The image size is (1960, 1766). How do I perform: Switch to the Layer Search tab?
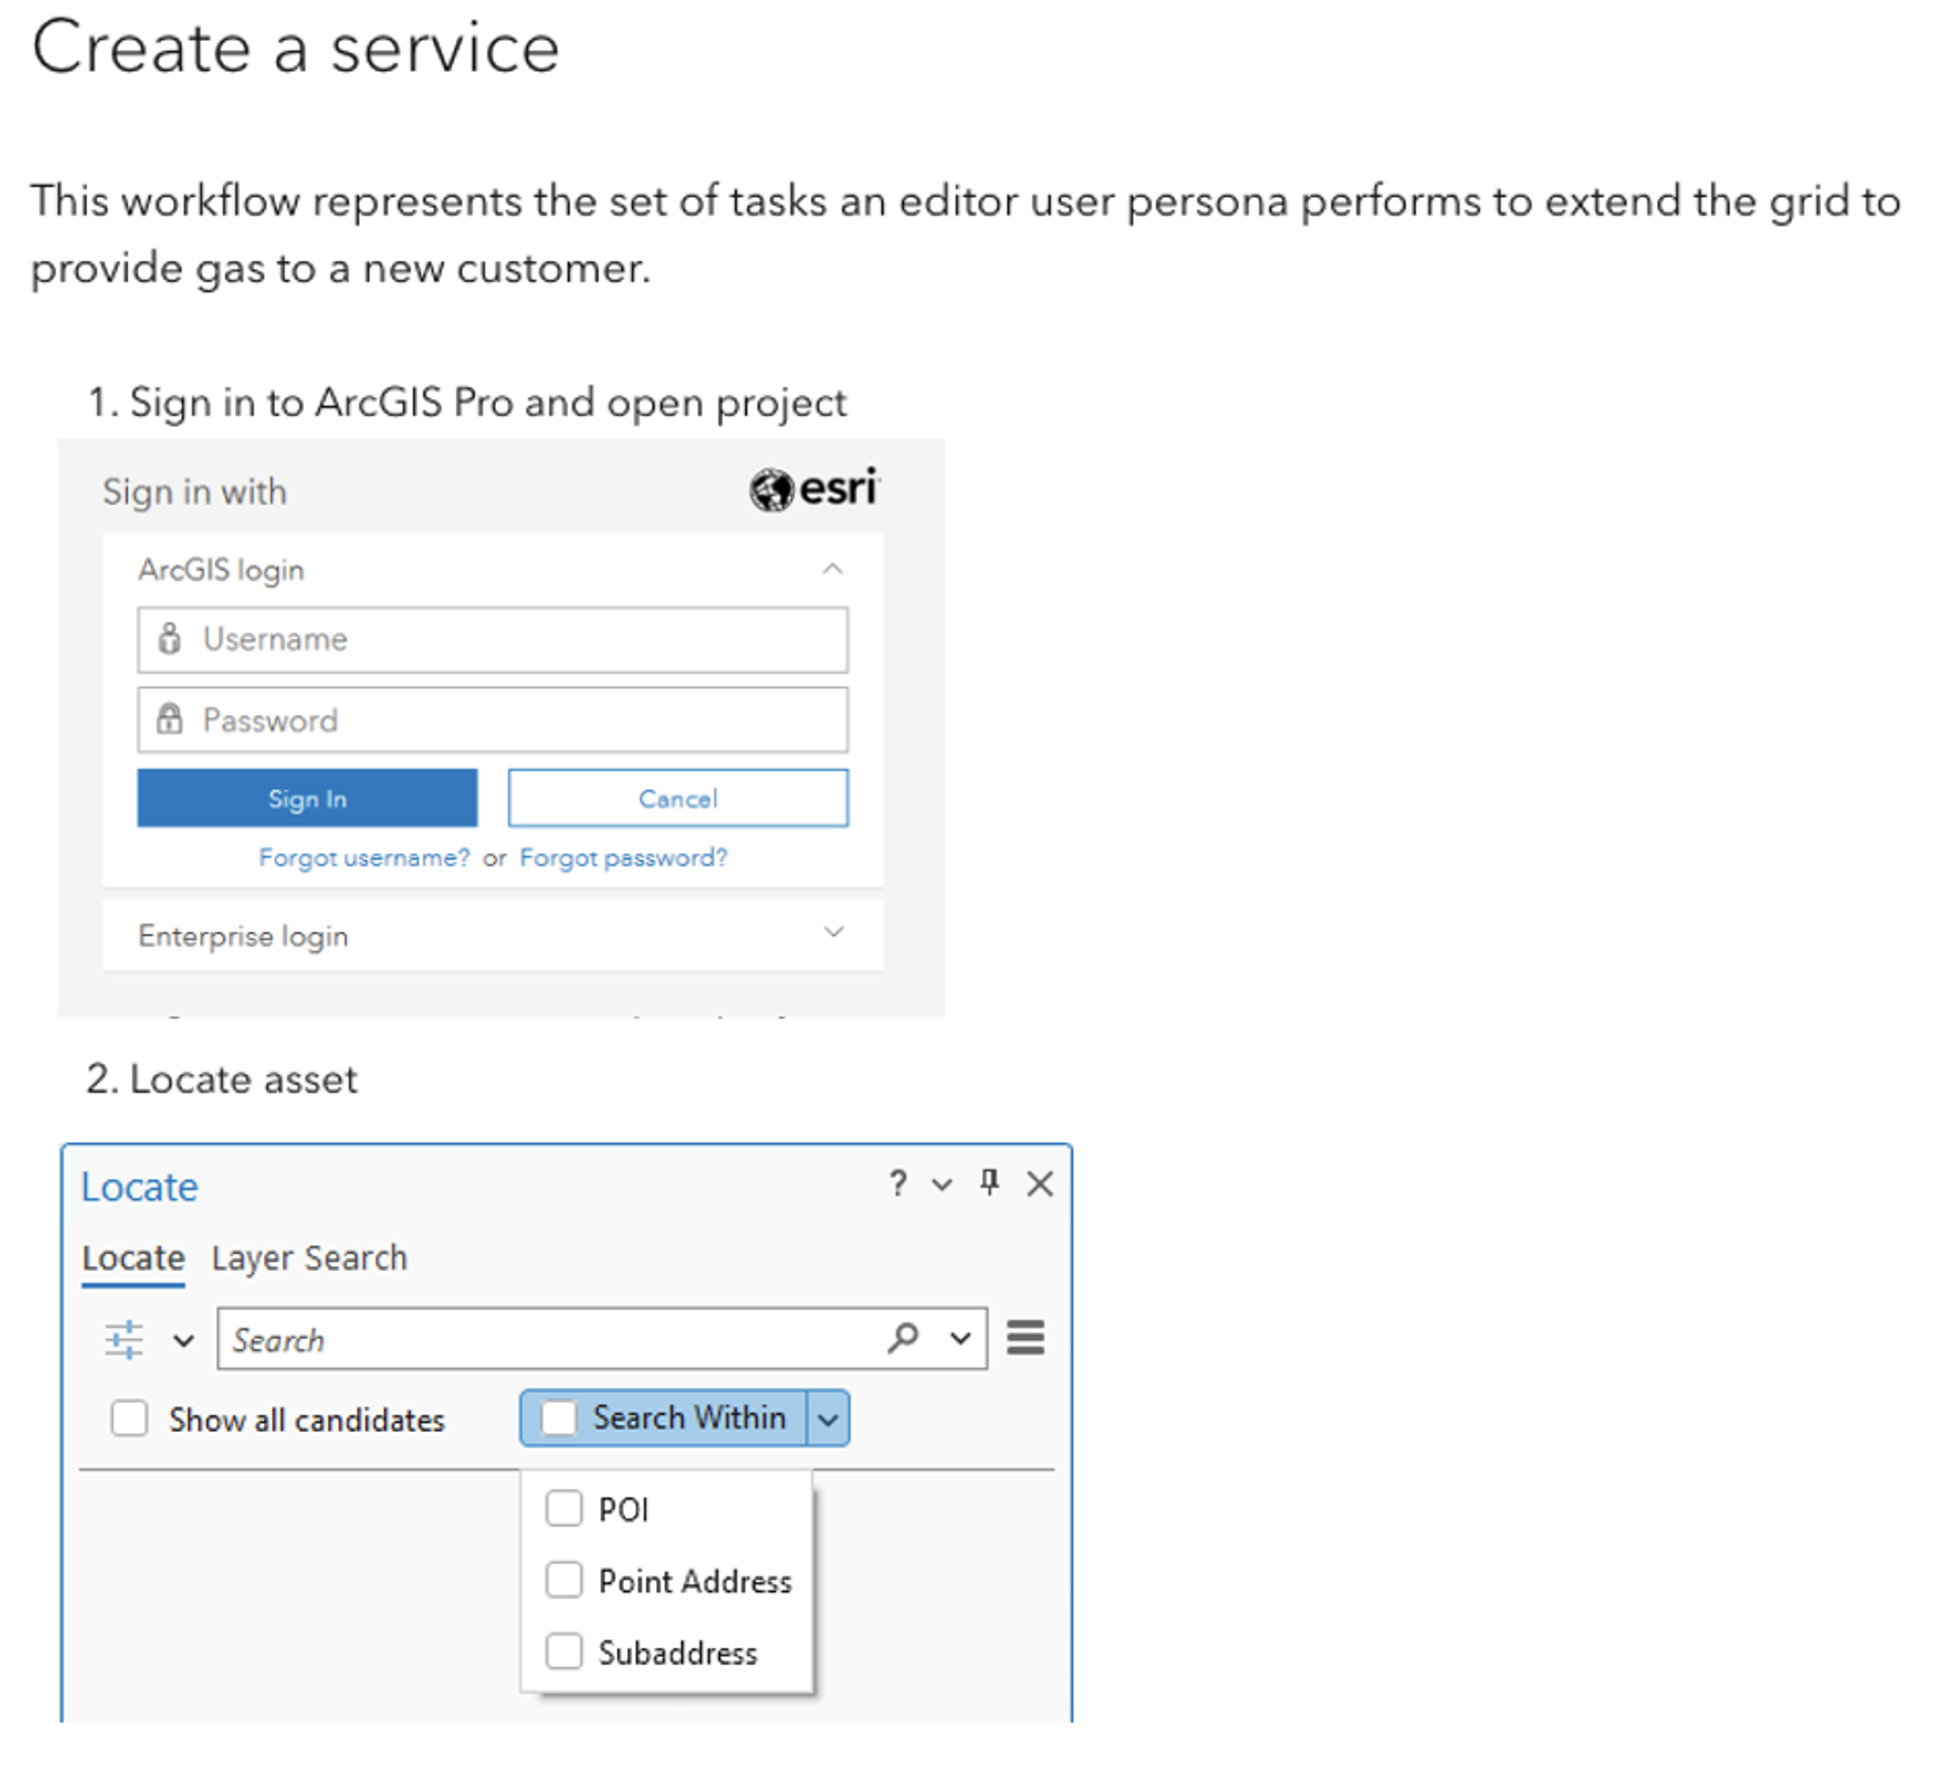(309, 1257)
